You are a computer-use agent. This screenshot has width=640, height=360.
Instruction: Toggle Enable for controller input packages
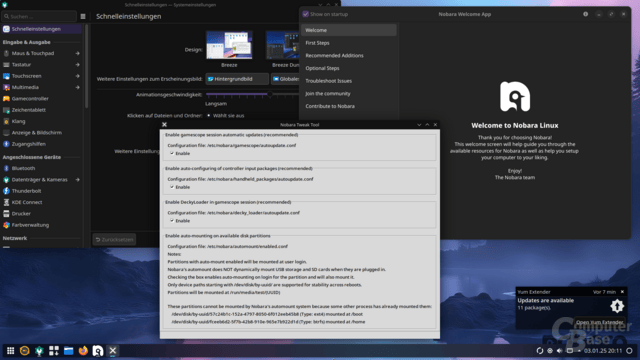click(172, 187)
